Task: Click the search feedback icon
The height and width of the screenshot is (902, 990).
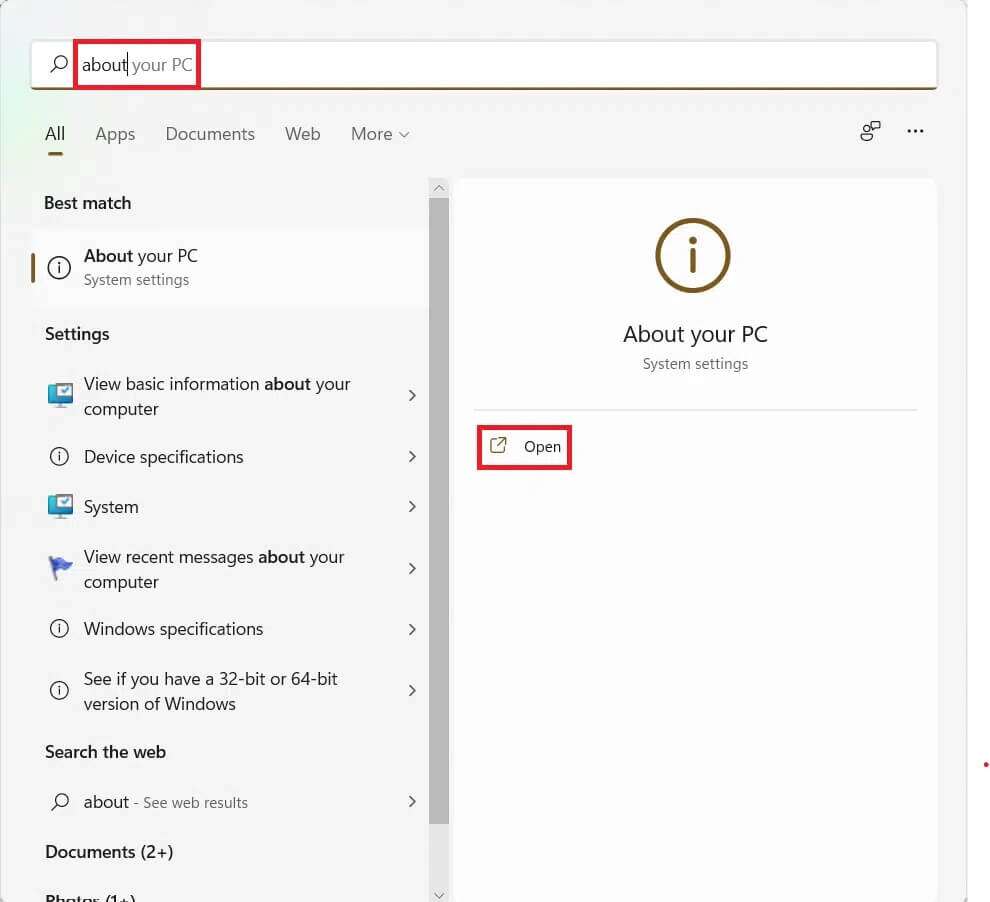Action: point(870,131)
